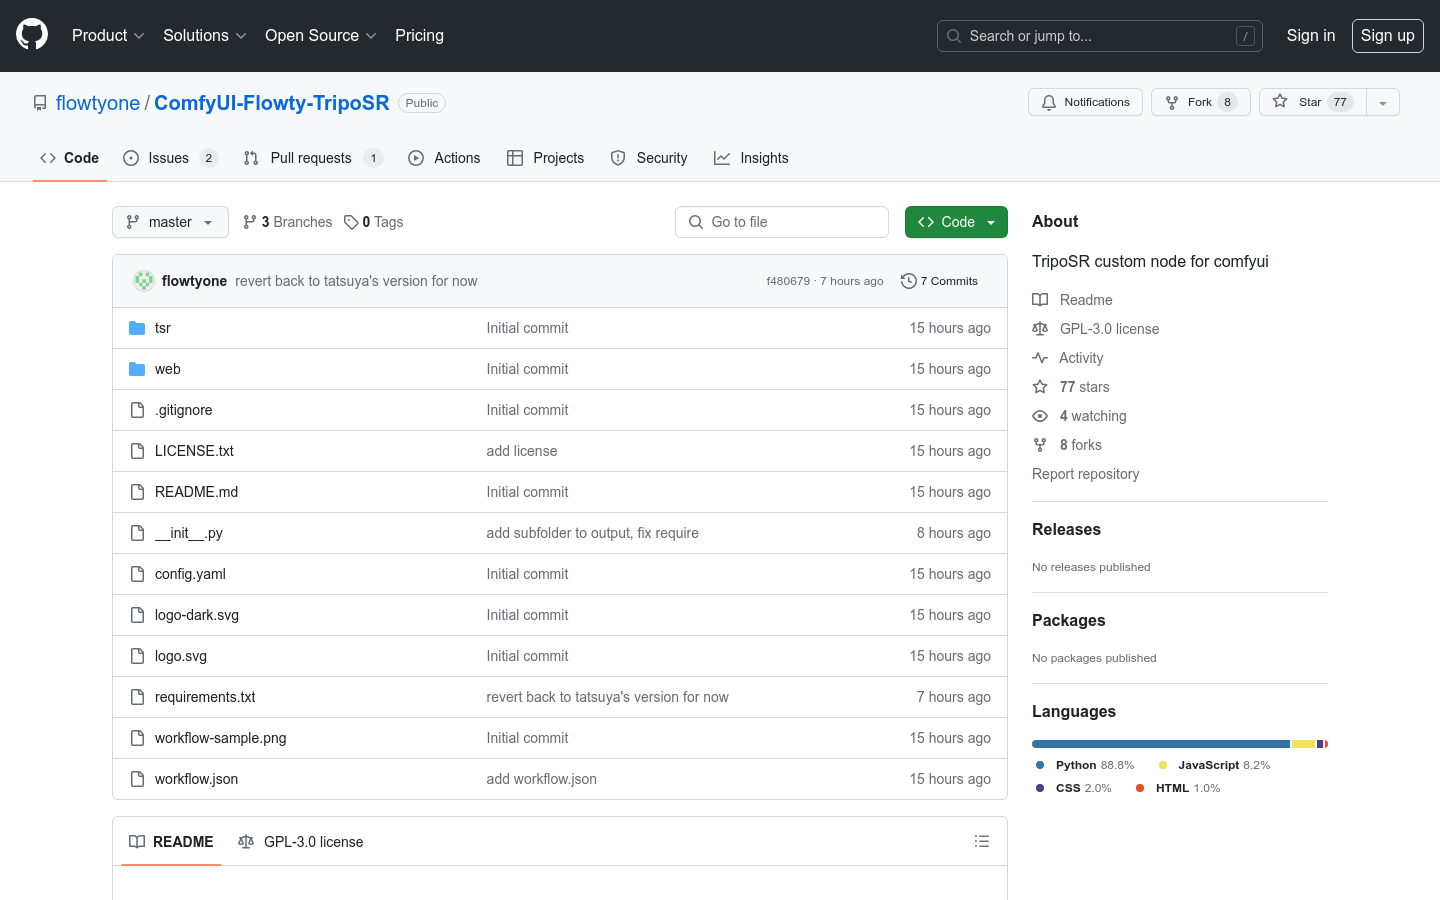Expand the master branch dropdown

(170, 222)
